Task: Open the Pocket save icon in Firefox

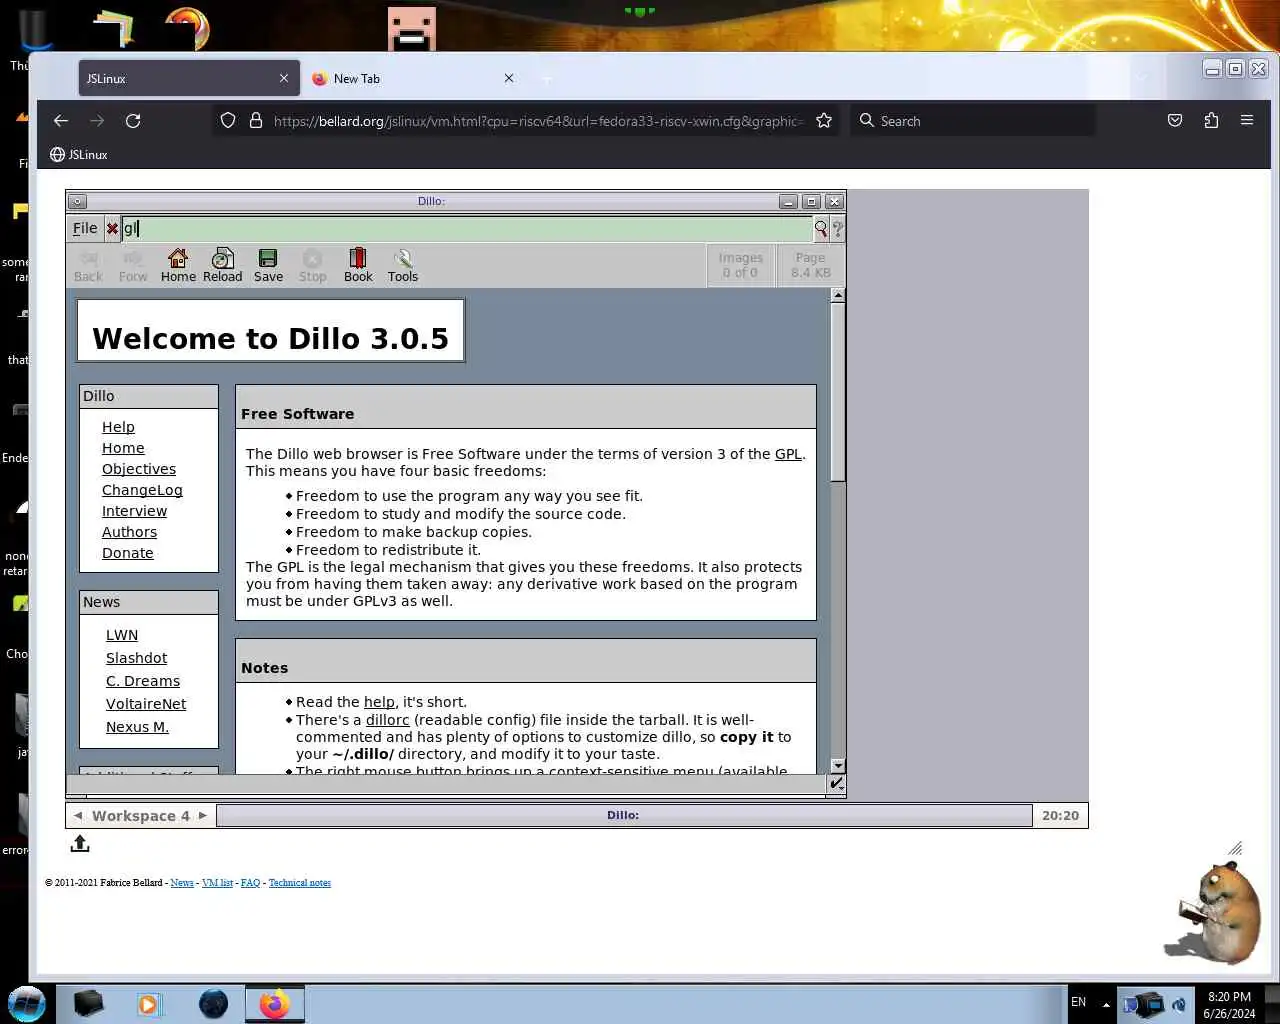Action: [1175, 121]
